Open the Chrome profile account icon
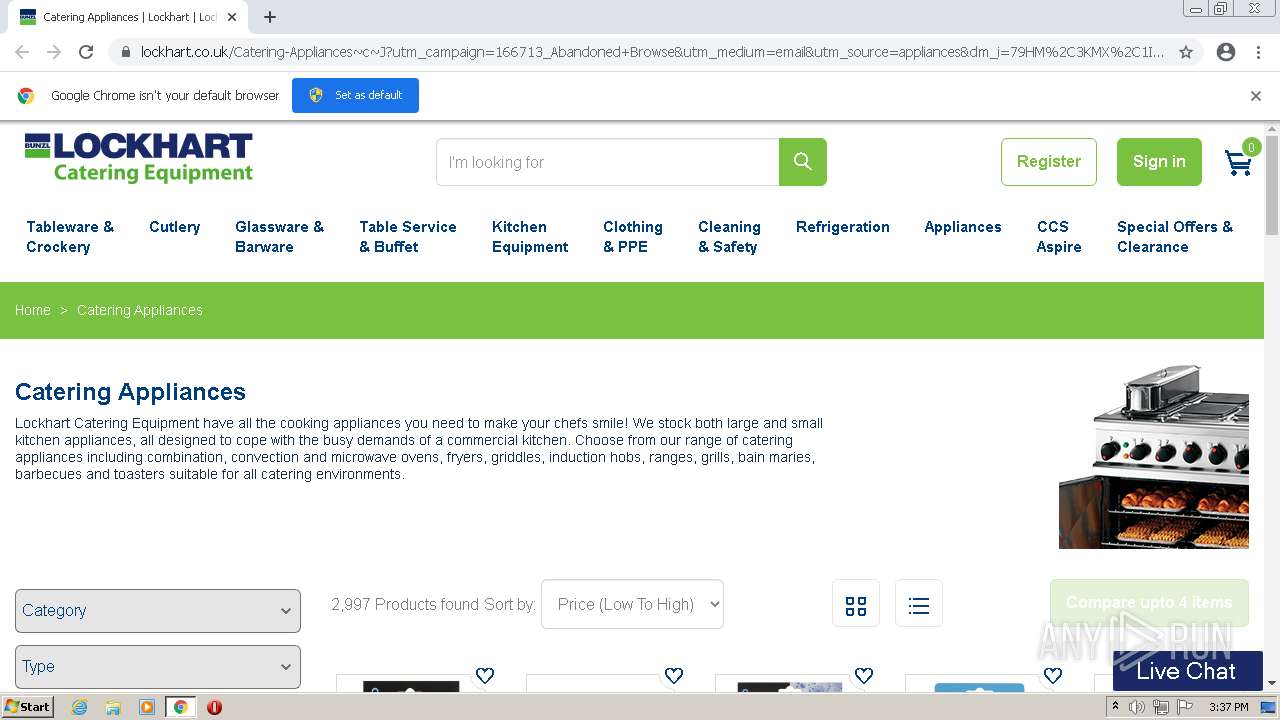Image resolution: width=1280 pixels, height=720 pixels. tap(1226, 52)
